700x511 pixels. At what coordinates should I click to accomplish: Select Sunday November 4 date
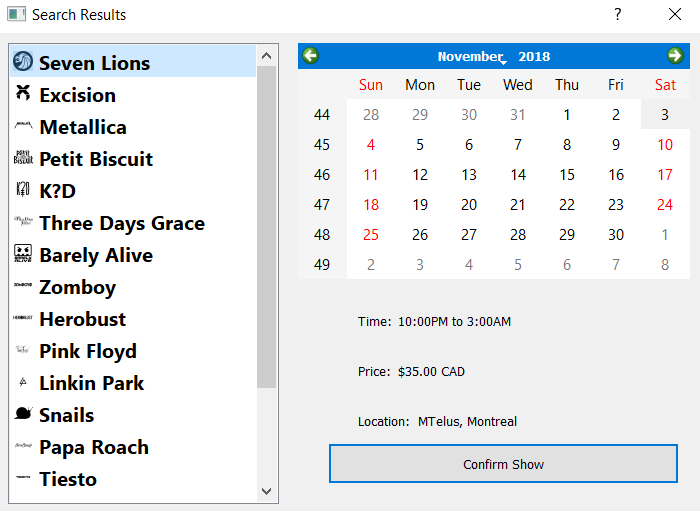tap(371, 145)
